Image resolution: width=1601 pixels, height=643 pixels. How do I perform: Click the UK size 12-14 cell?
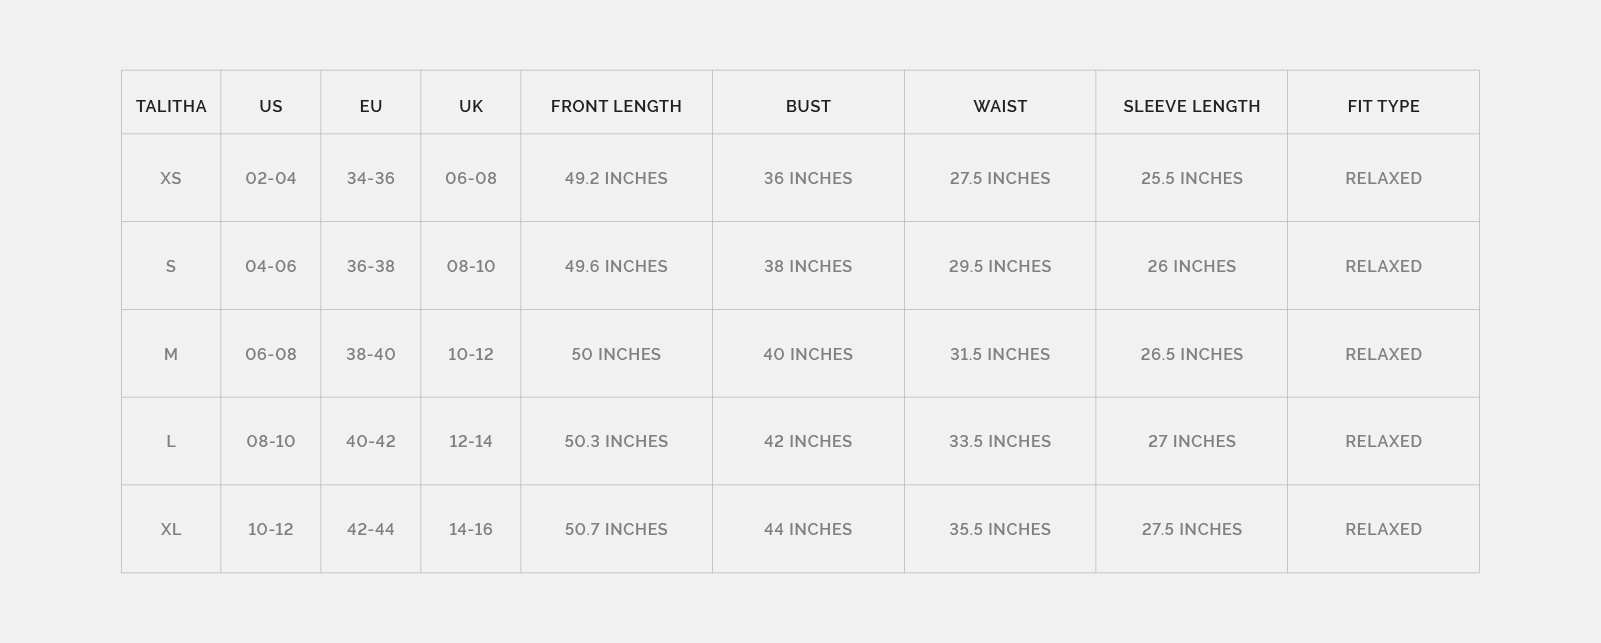[x=471, y=441]
